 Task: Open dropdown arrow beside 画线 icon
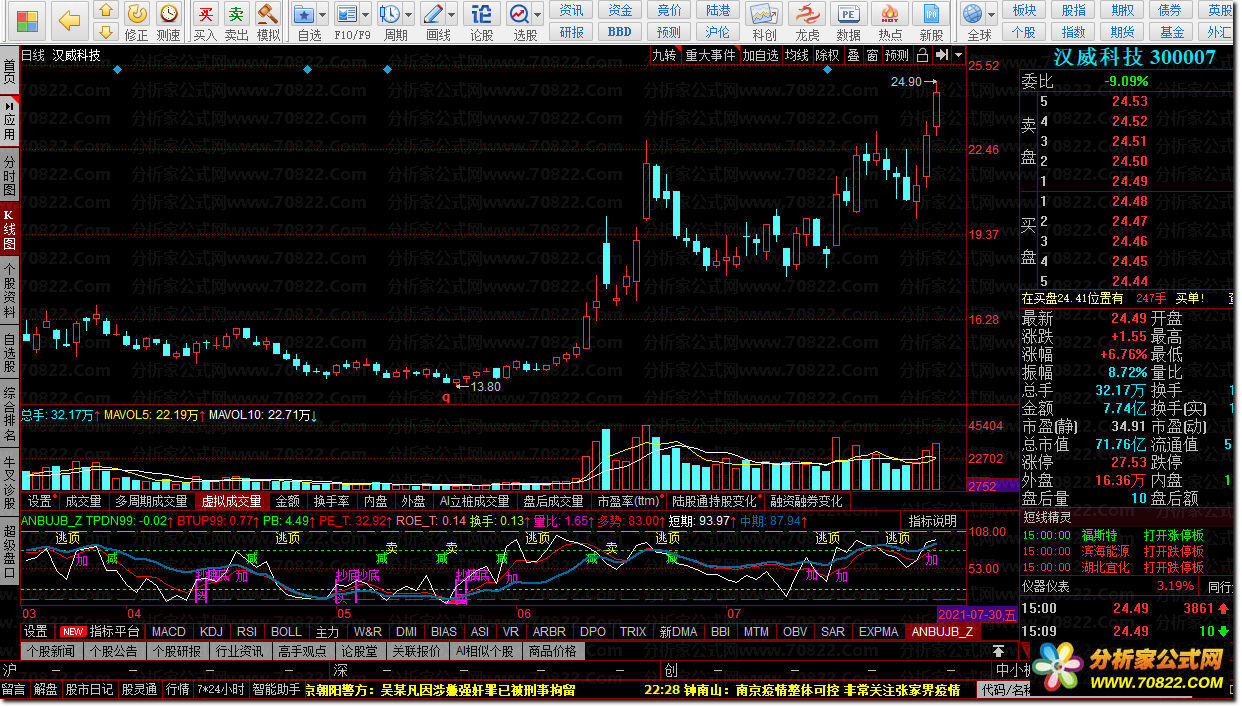pos(452,15)
